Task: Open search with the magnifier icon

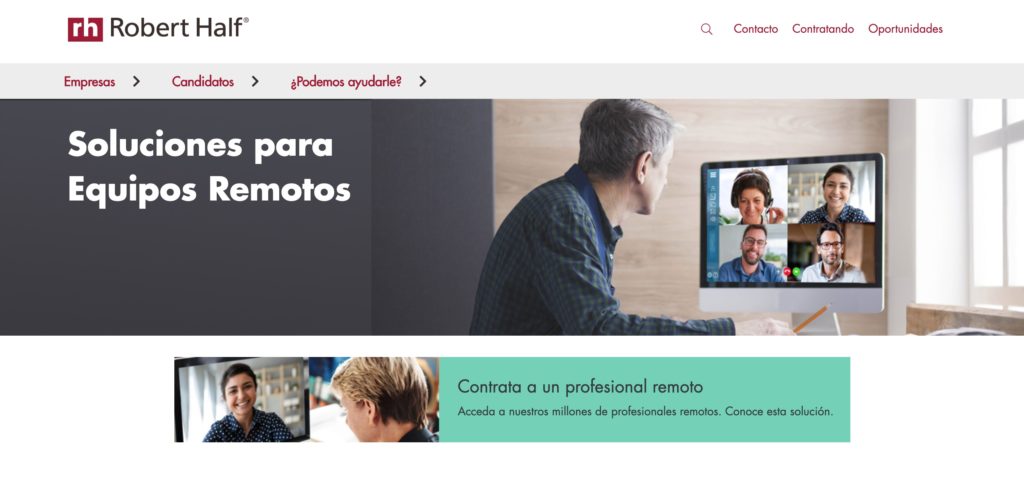Action: [706, 29]
